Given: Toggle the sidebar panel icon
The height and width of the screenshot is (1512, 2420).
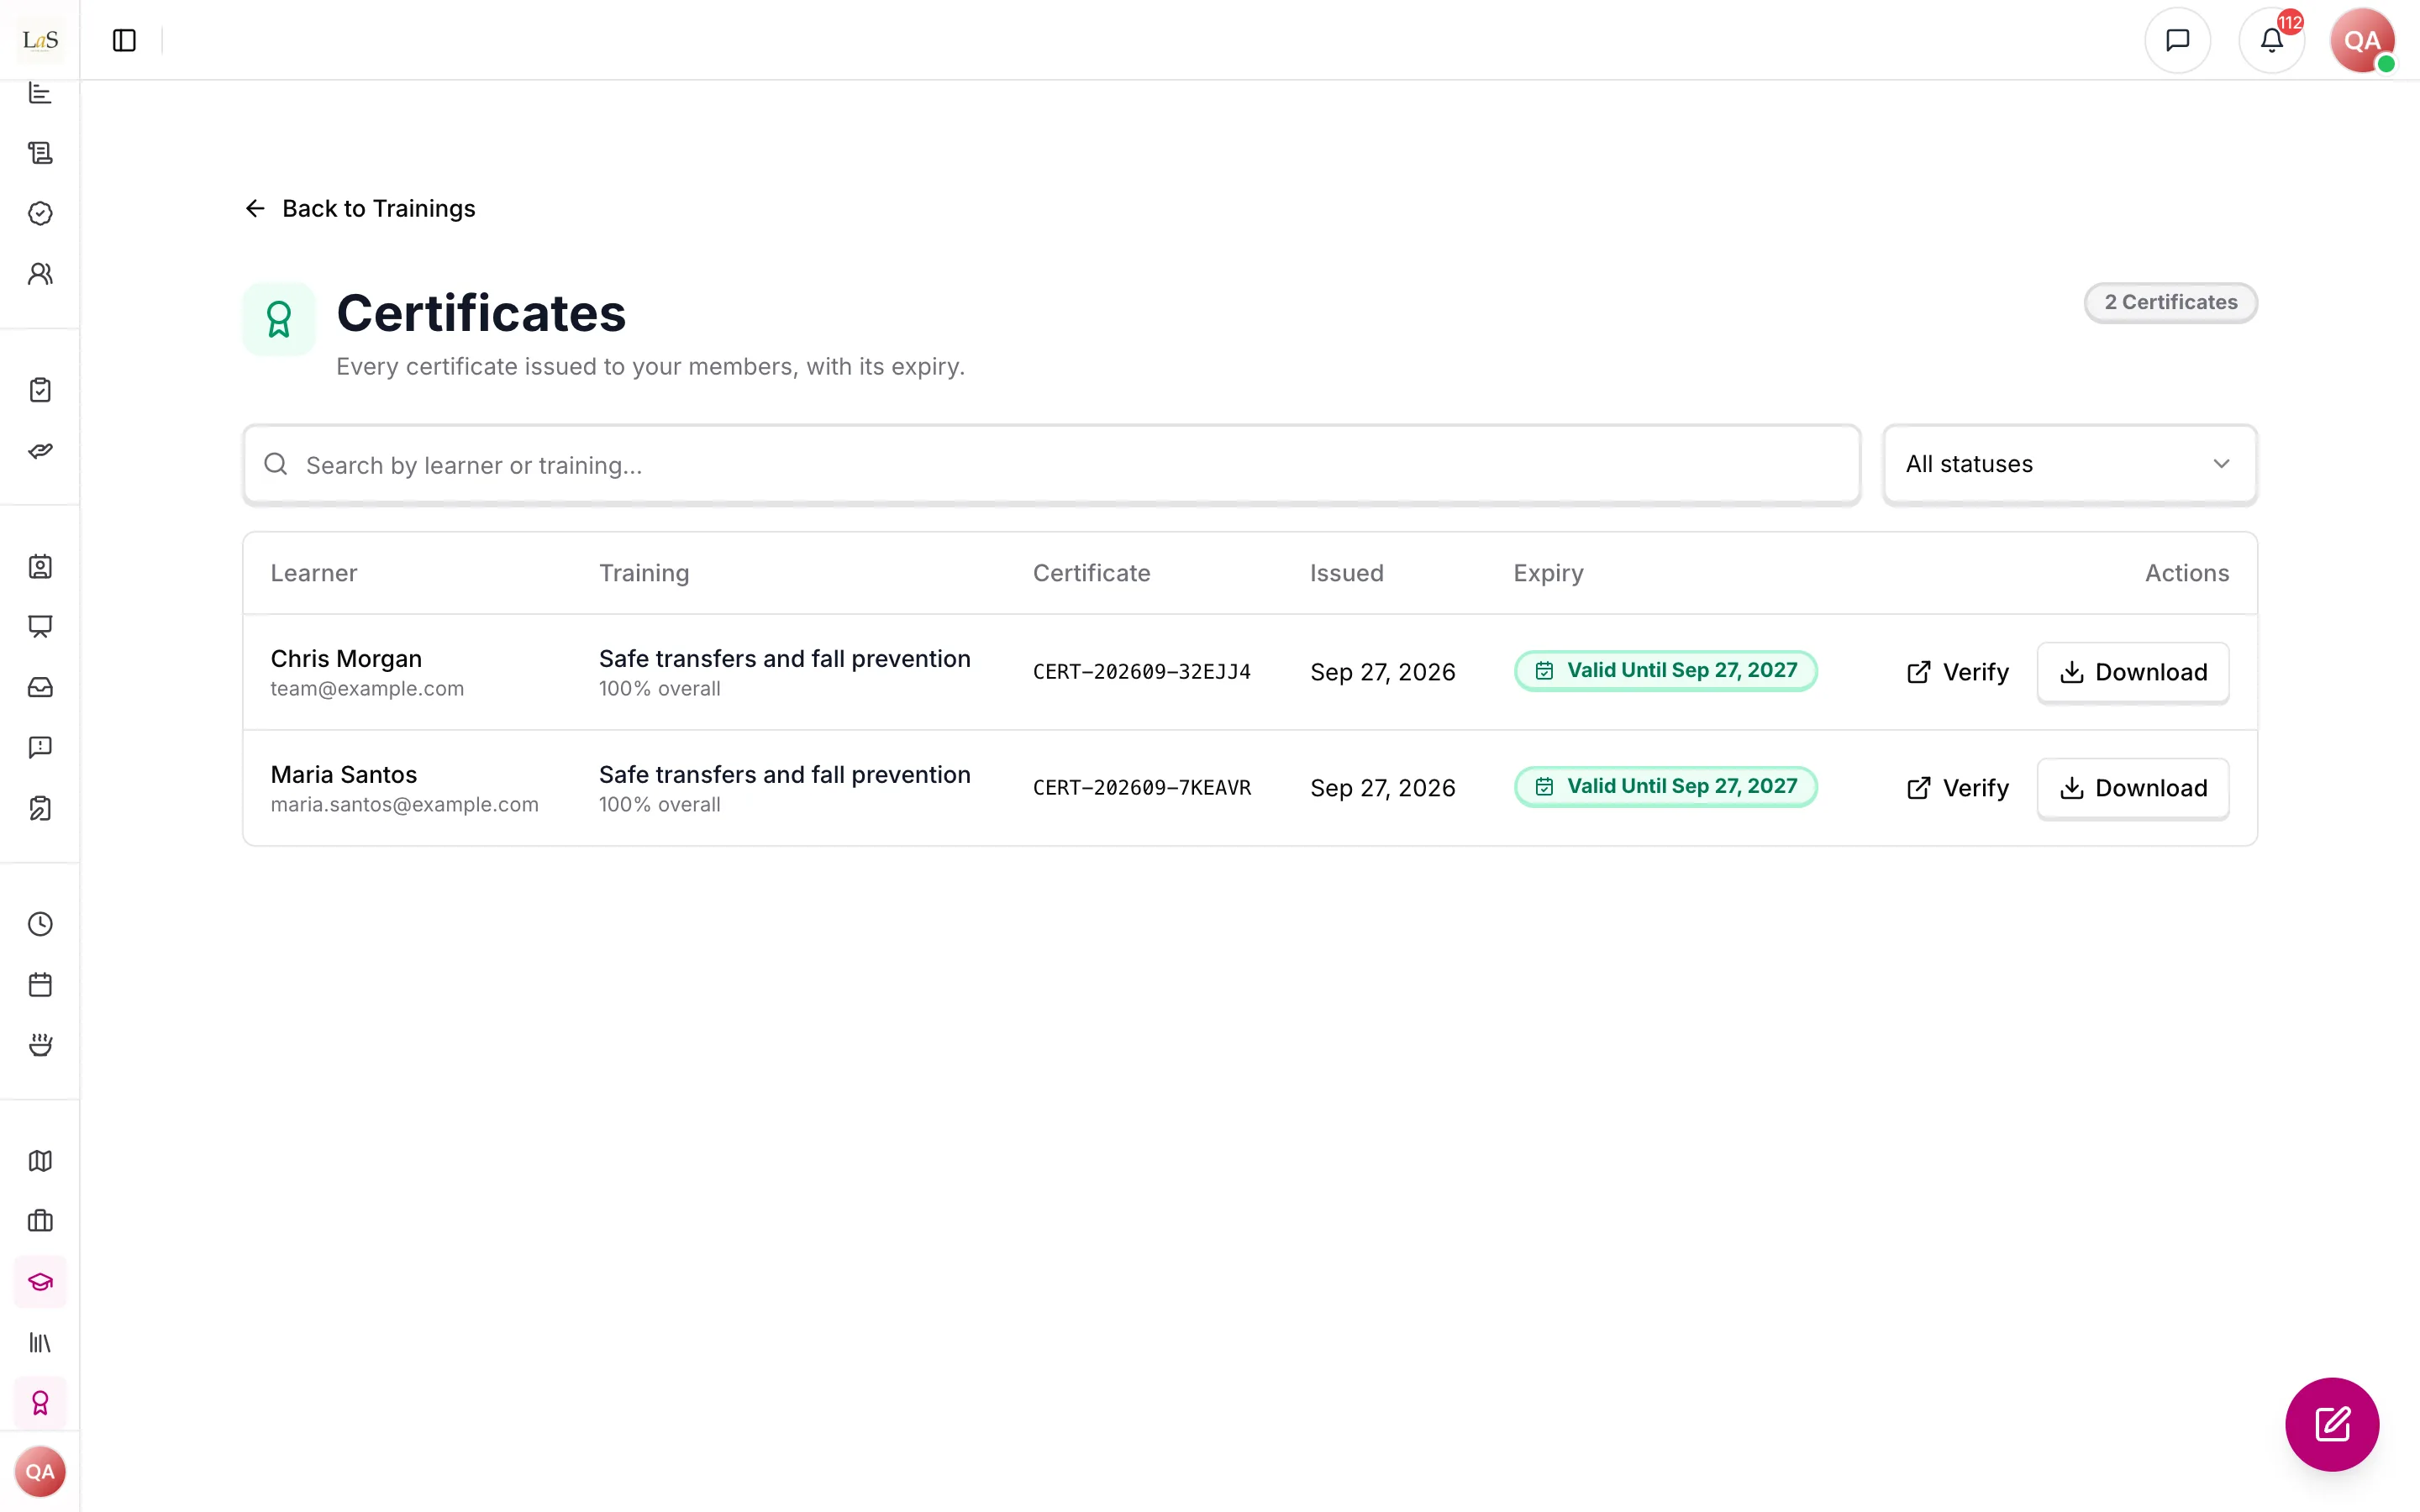Looking at the screenshot, I should pyautogui.click(x=124, y=40).
